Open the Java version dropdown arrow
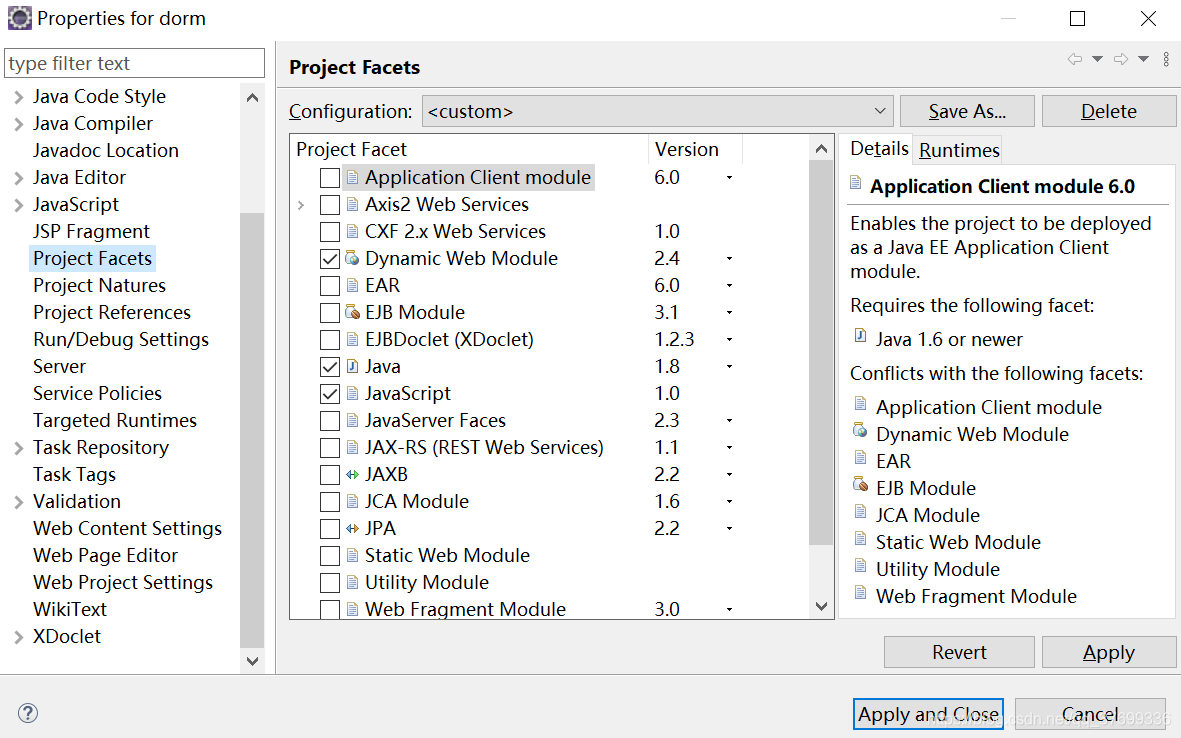Image resolution: width=1181 pixels, height=738 pixels. [729, 367]
